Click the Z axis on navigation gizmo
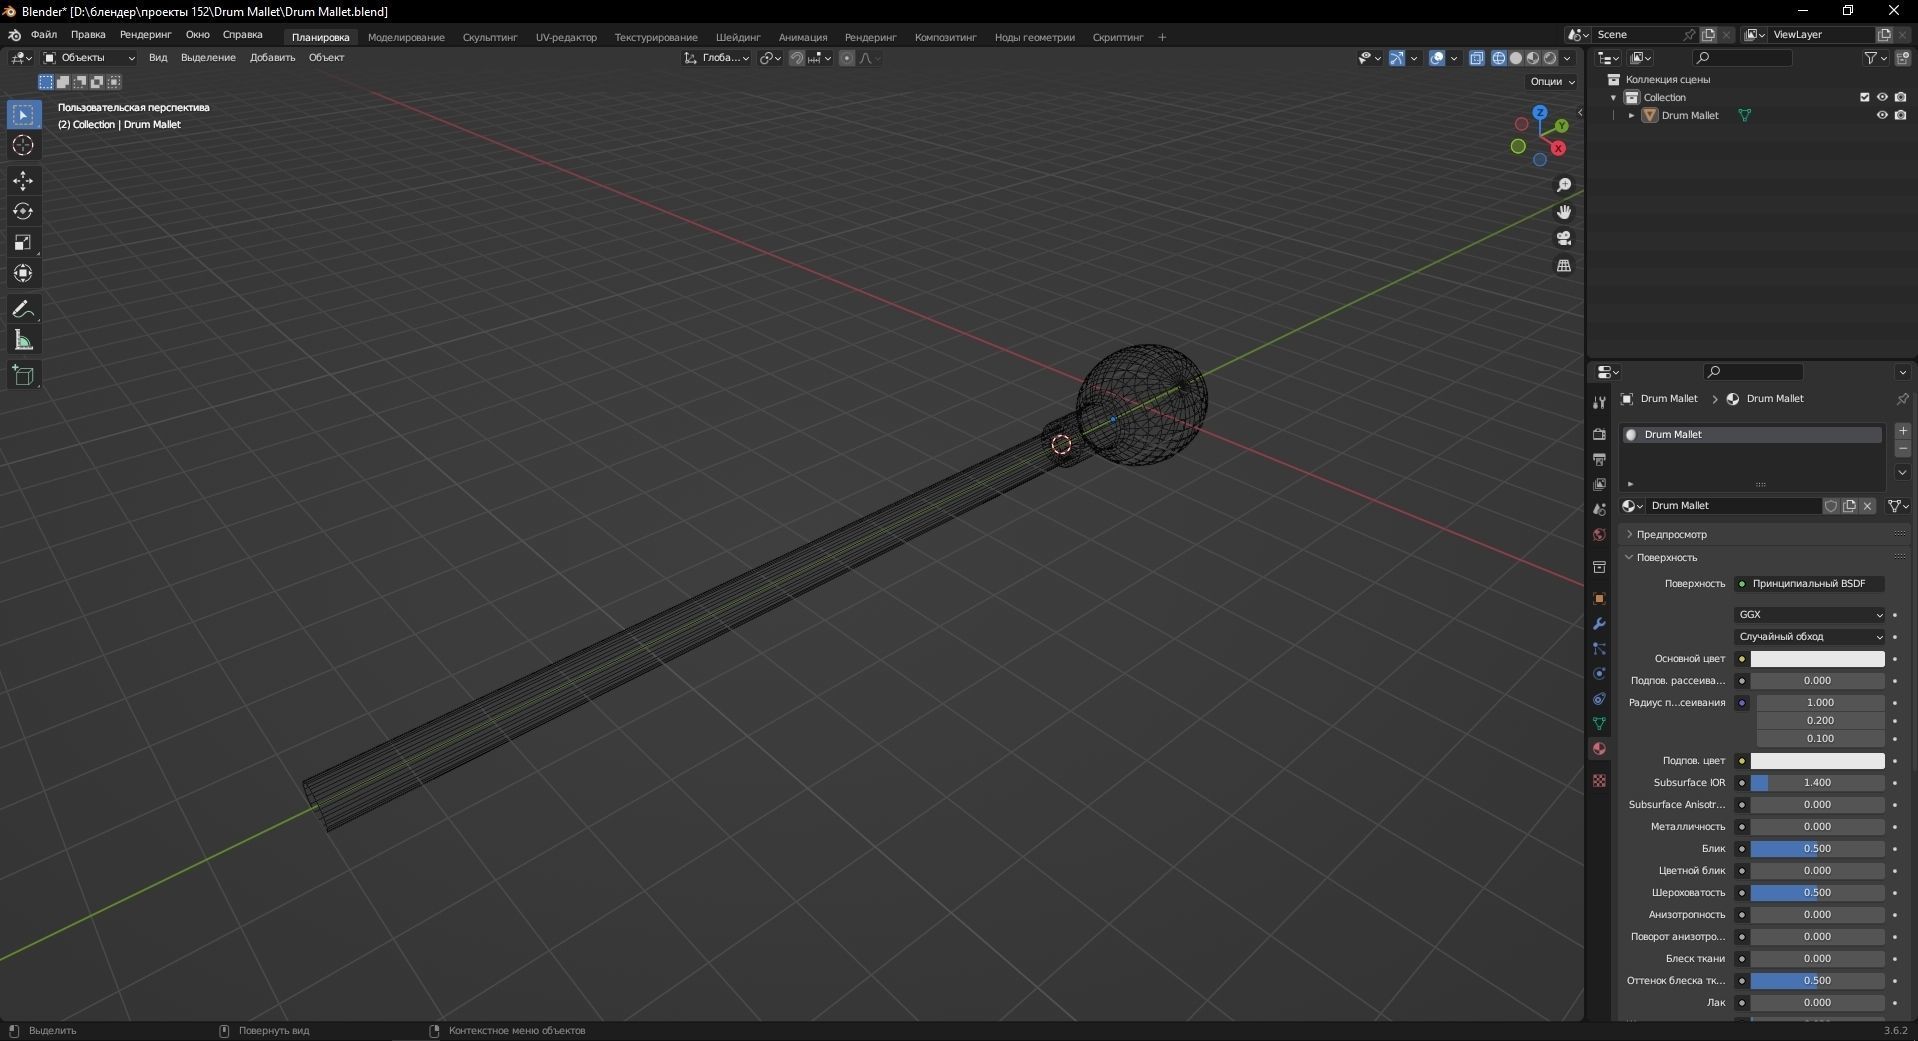Viewport: 1918px width, 1041px height. tap(1540, 113)
